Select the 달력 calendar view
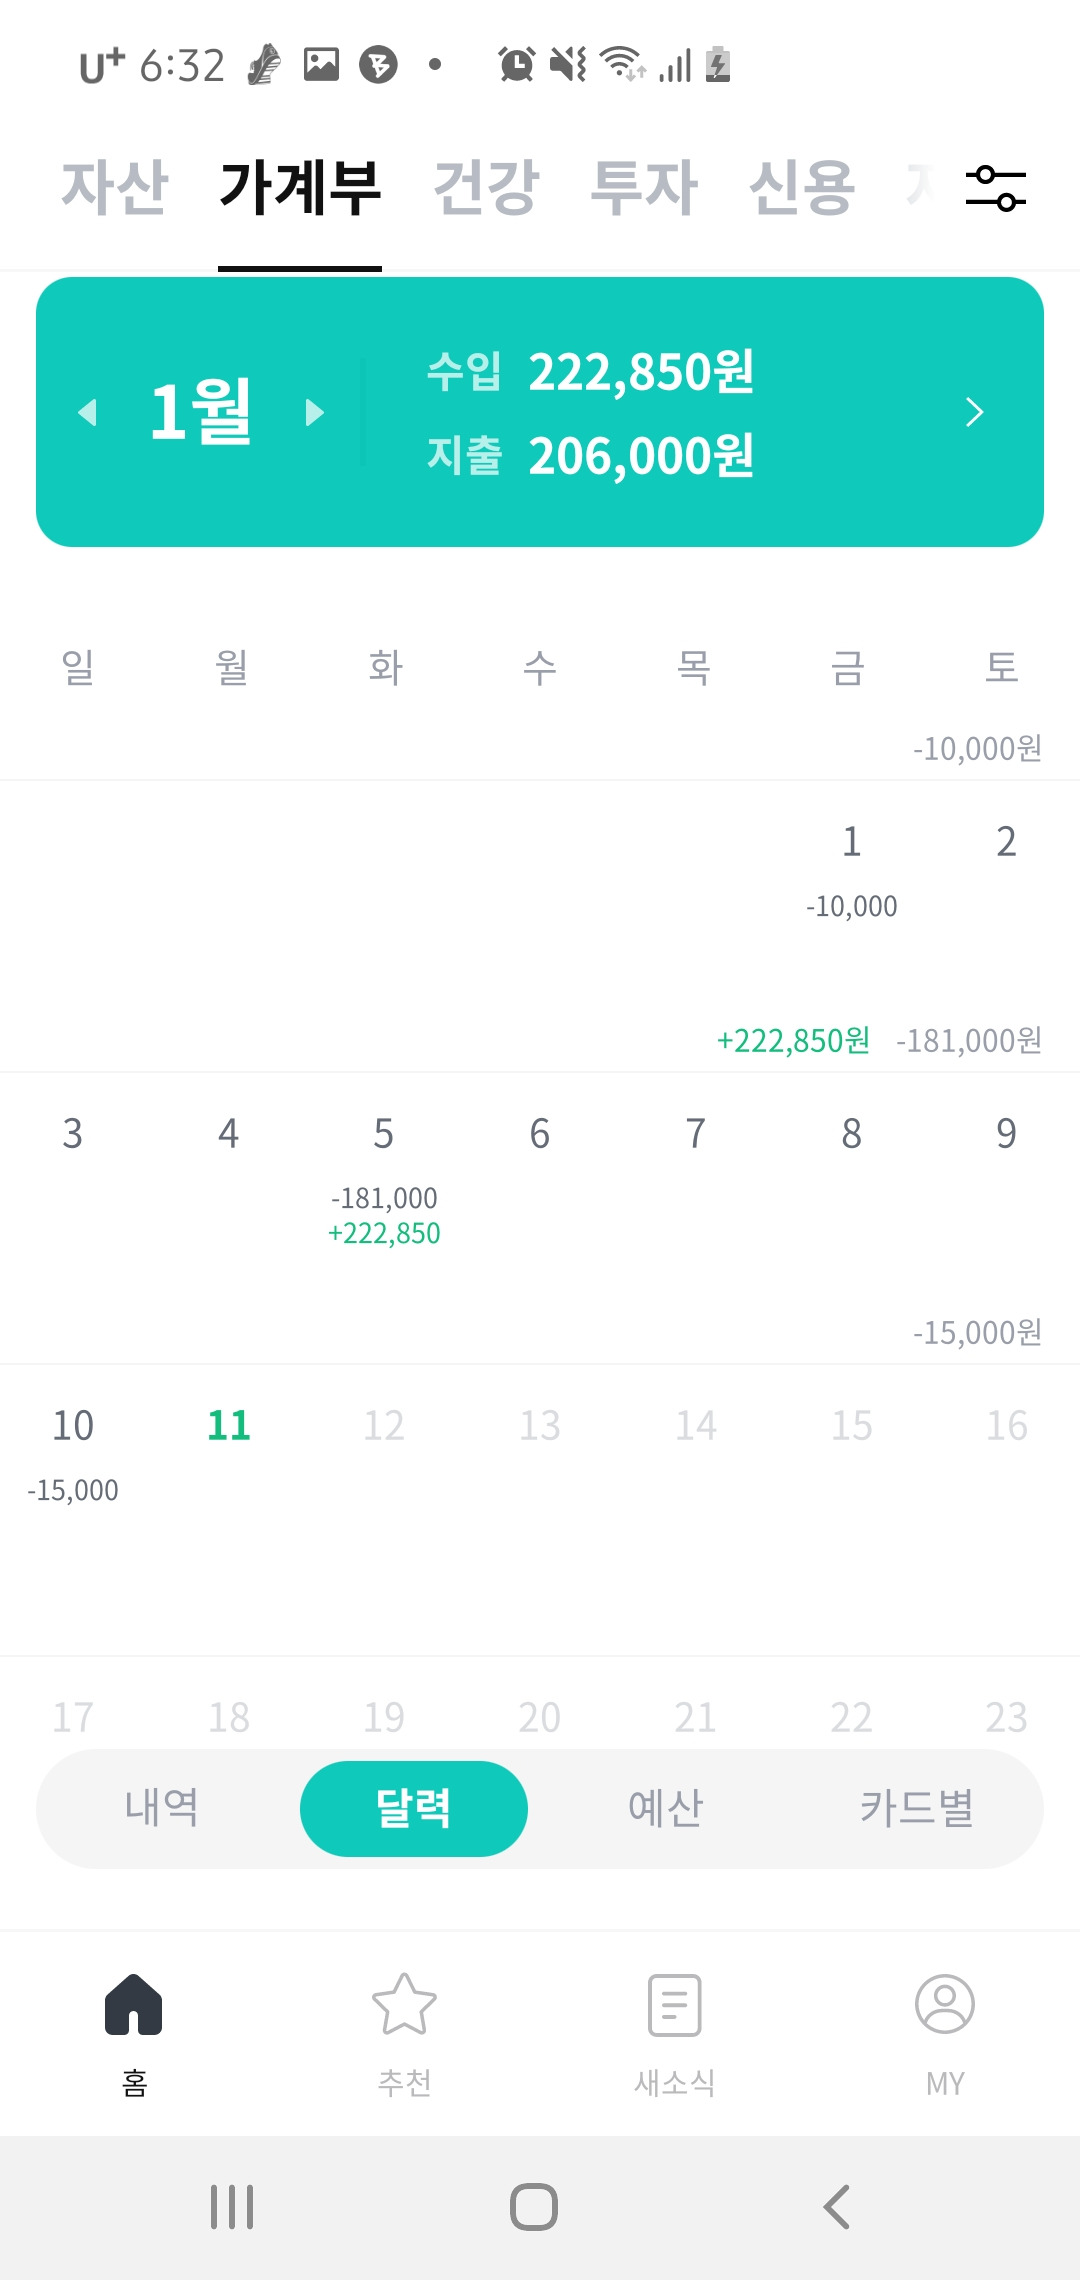 [414, 1808]
